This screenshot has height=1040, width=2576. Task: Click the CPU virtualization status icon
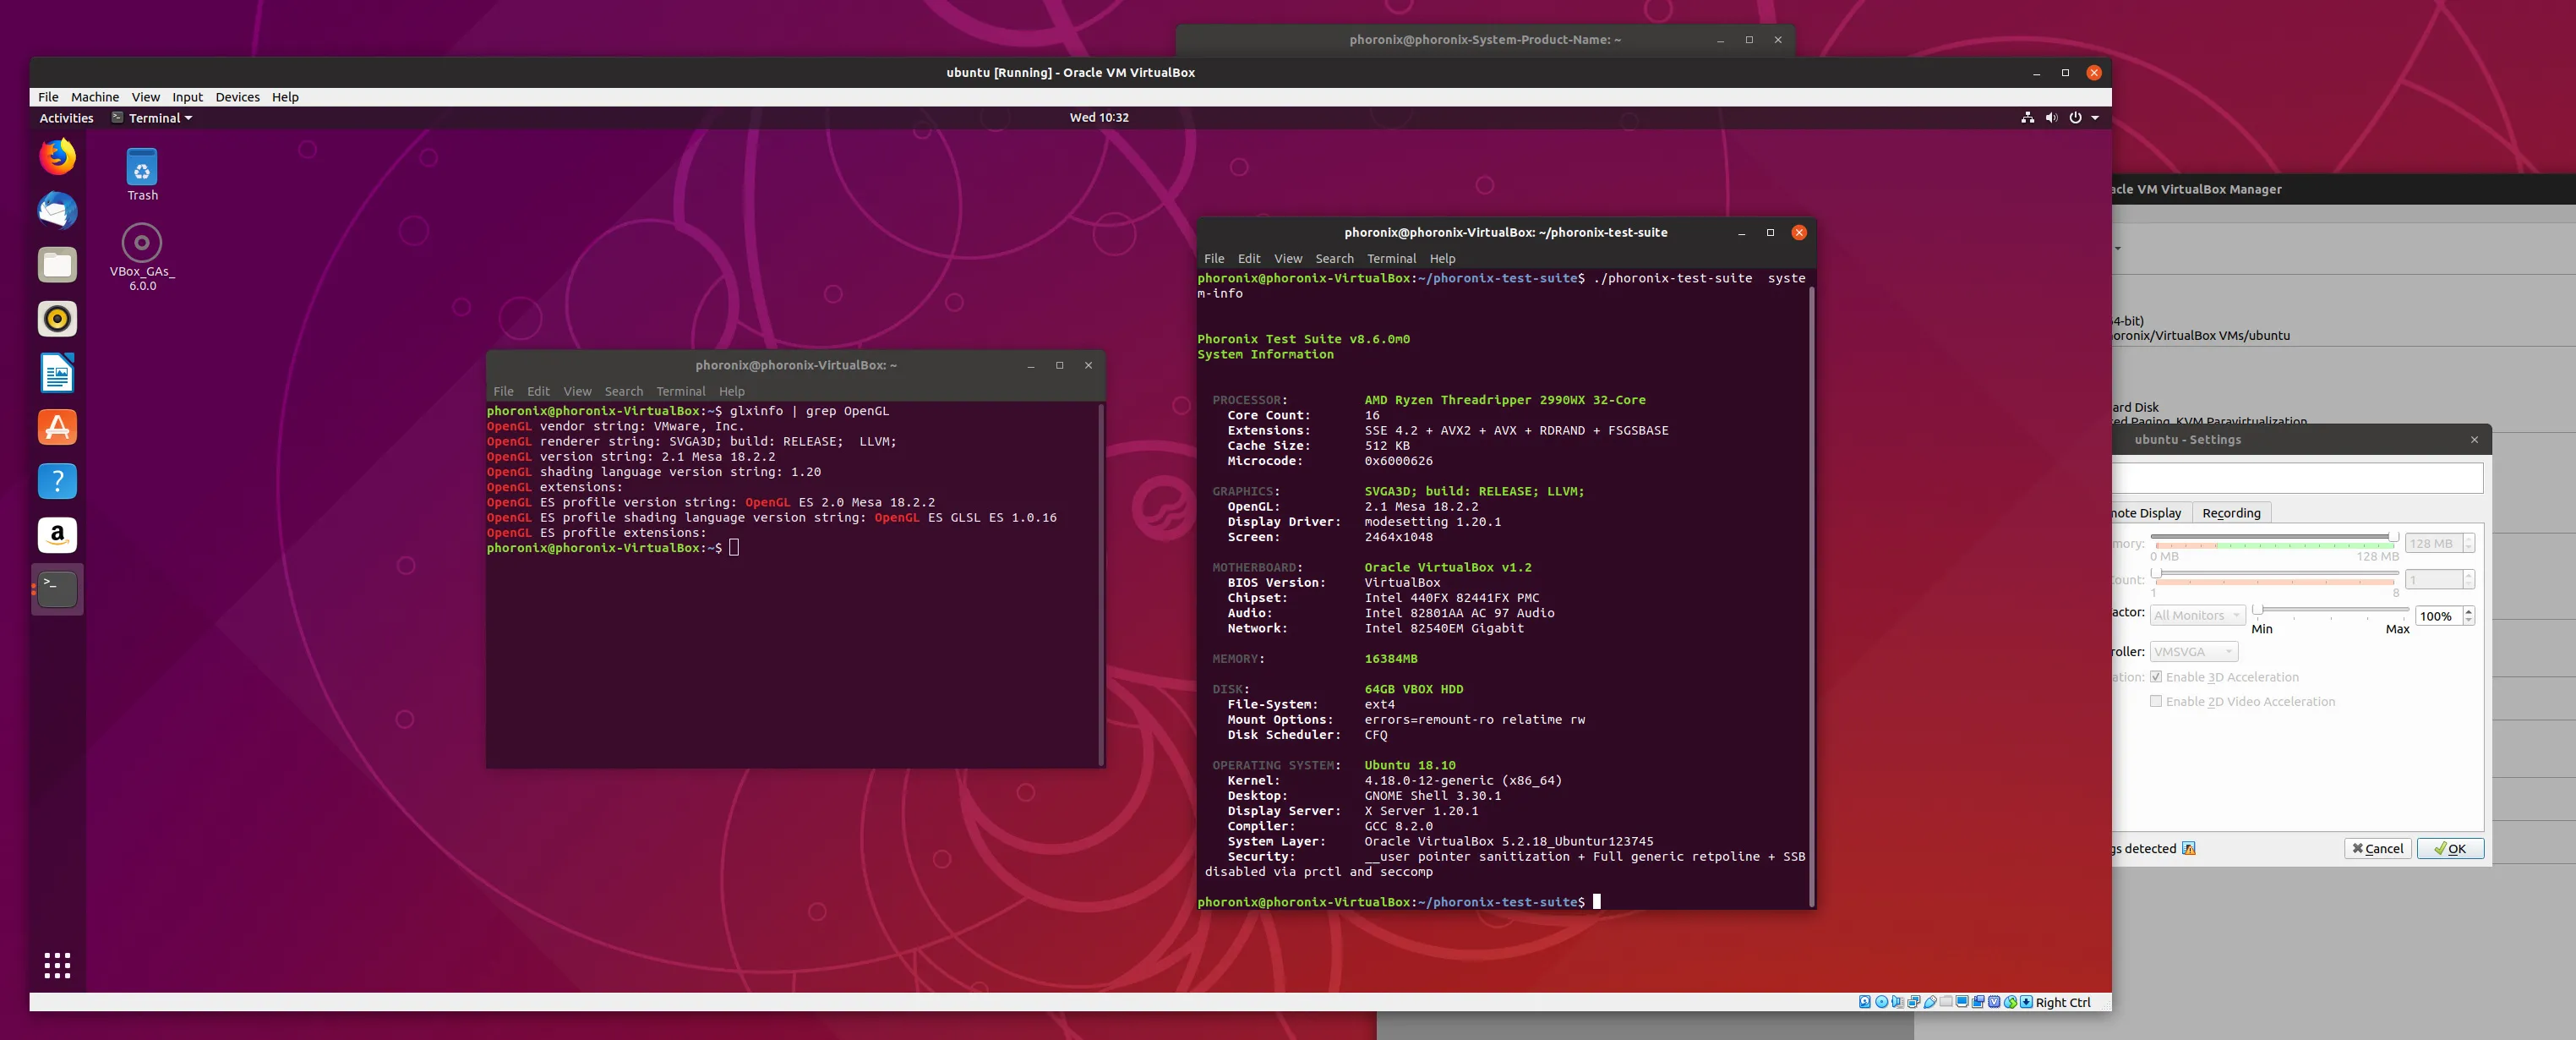pos(1994,1002)
